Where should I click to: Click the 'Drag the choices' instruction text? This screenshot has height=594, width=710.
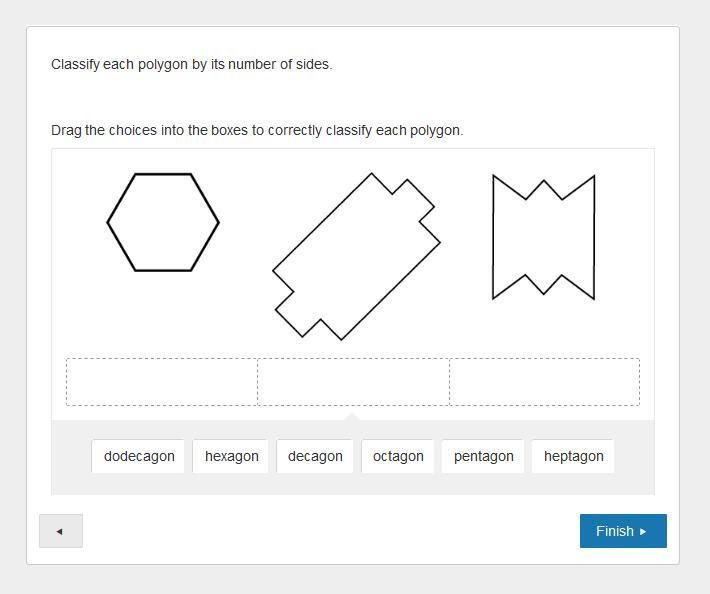coord(257,130)
